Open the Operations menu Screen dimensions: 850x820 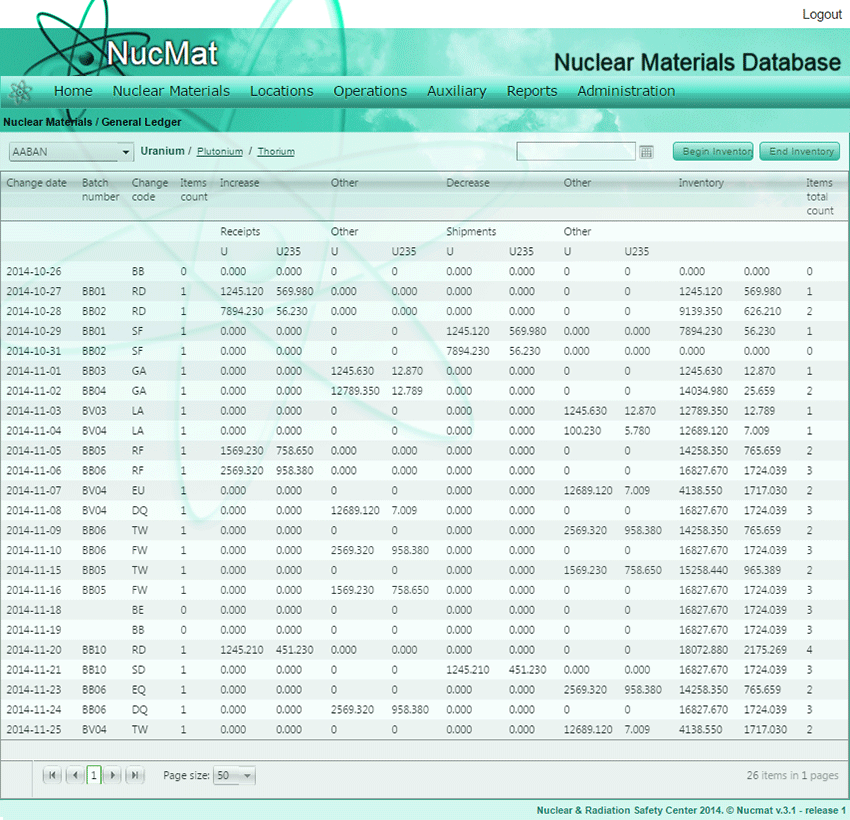click(x=370, y=91)
